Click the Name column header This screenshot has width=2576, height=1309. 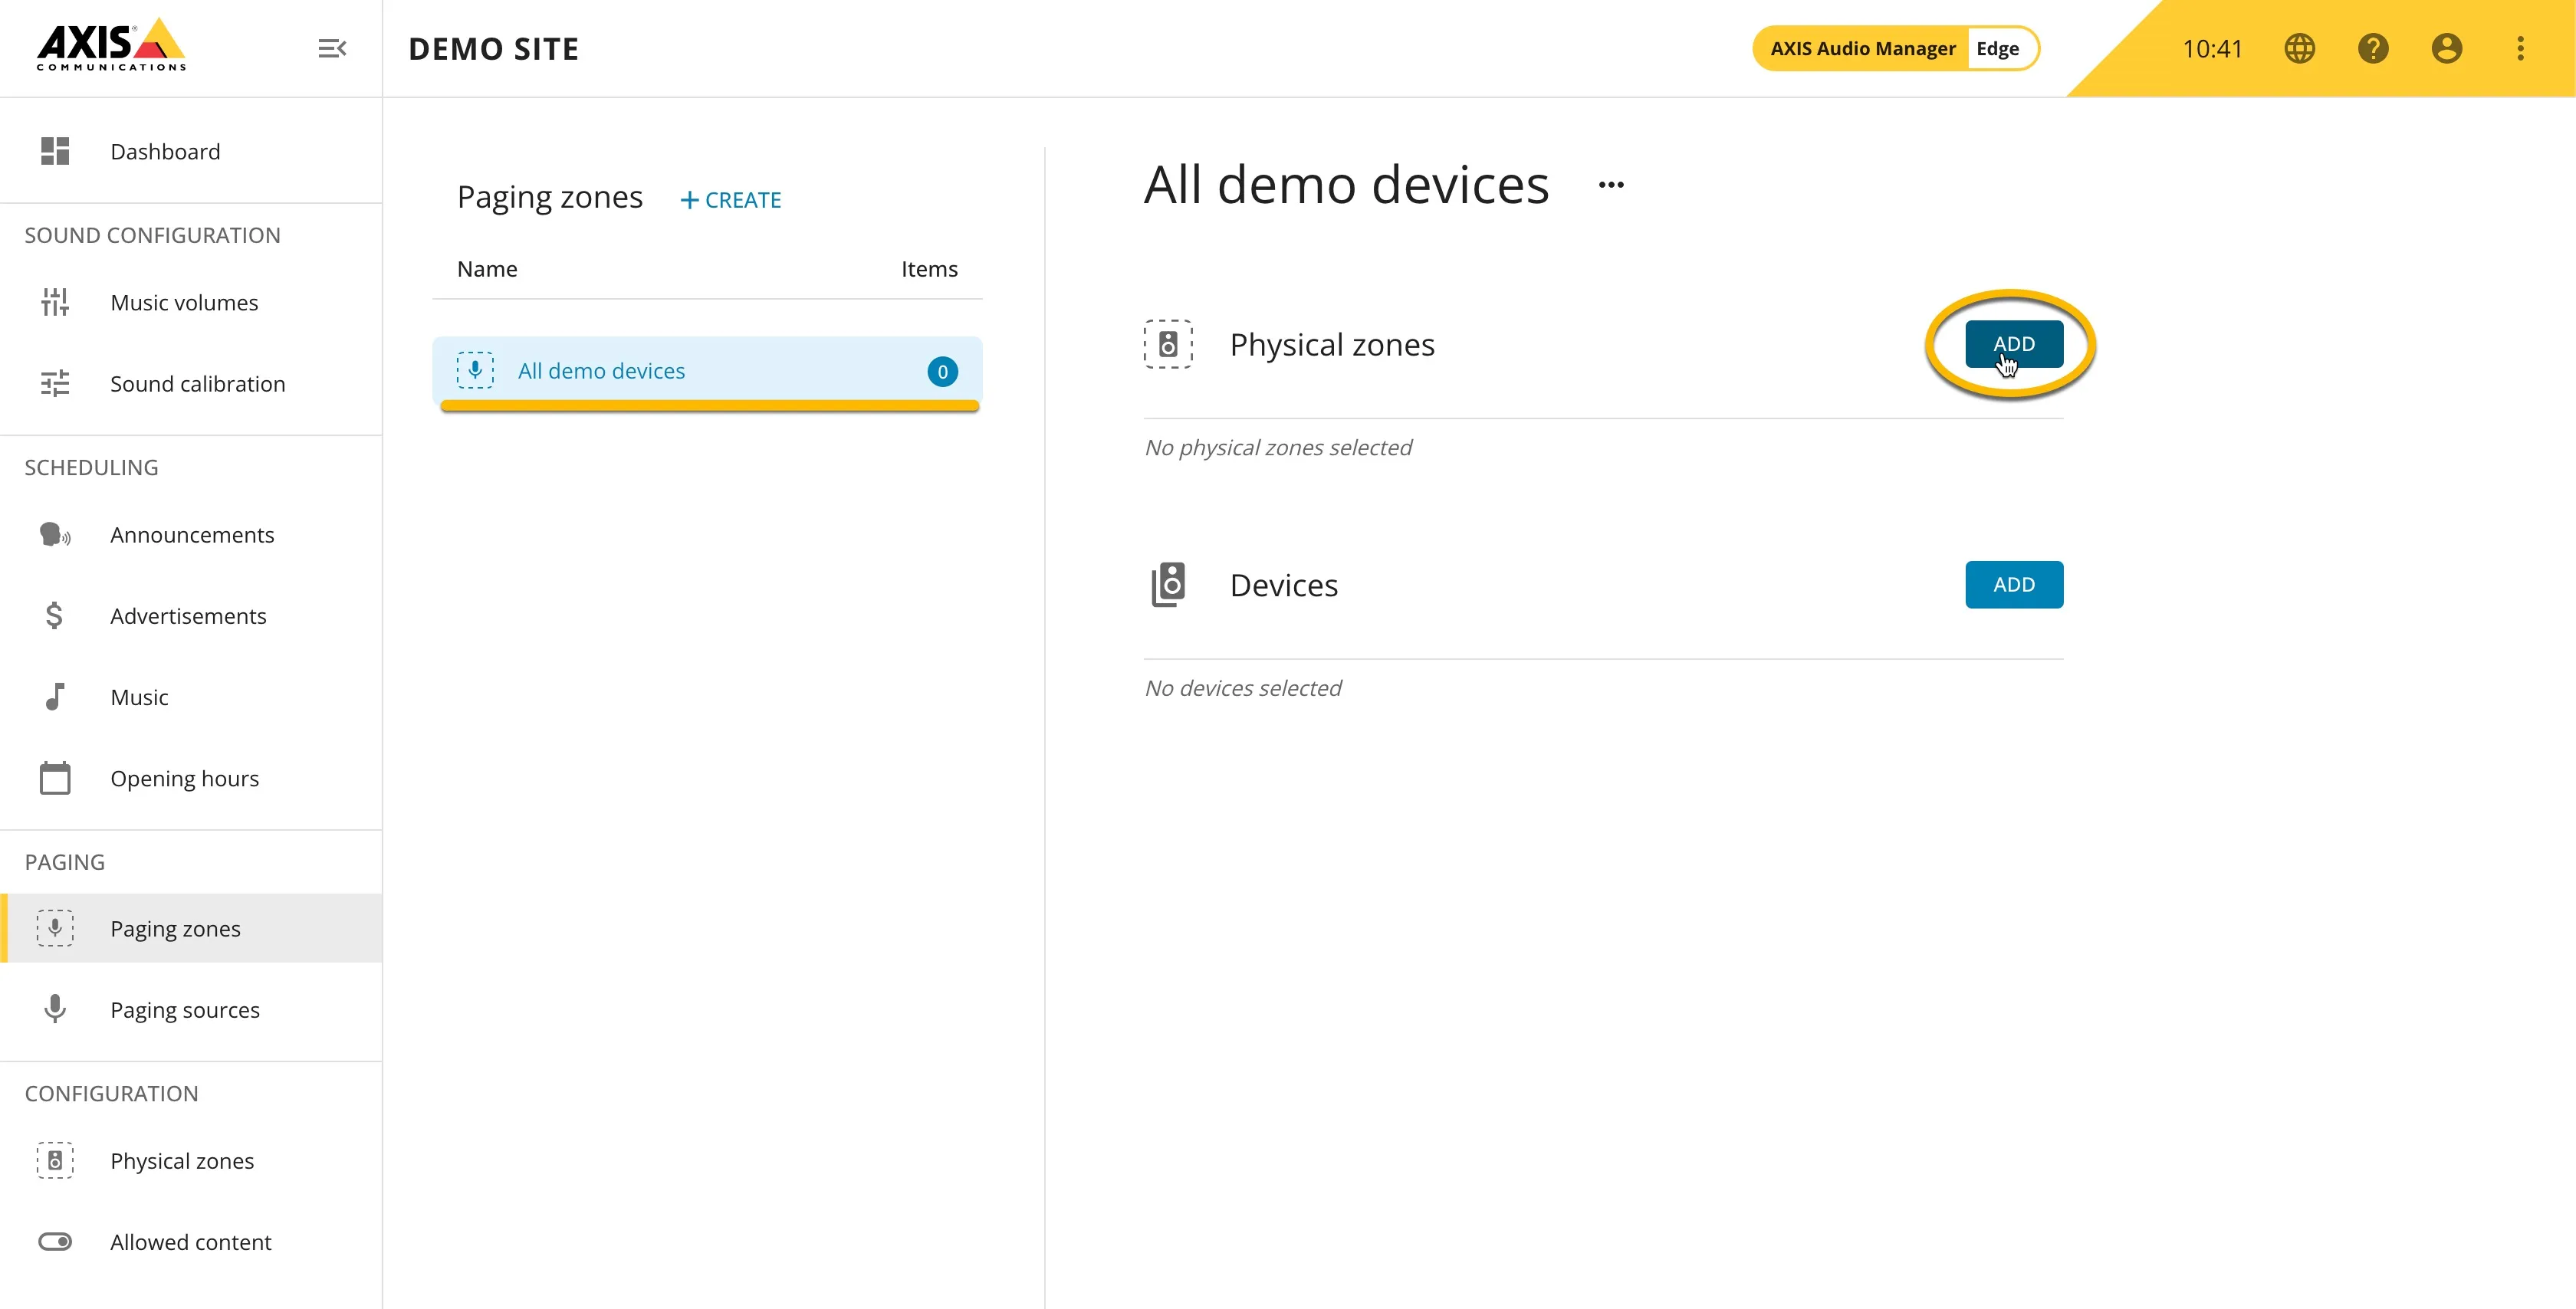pyautogui.click(x=487, y=269)
